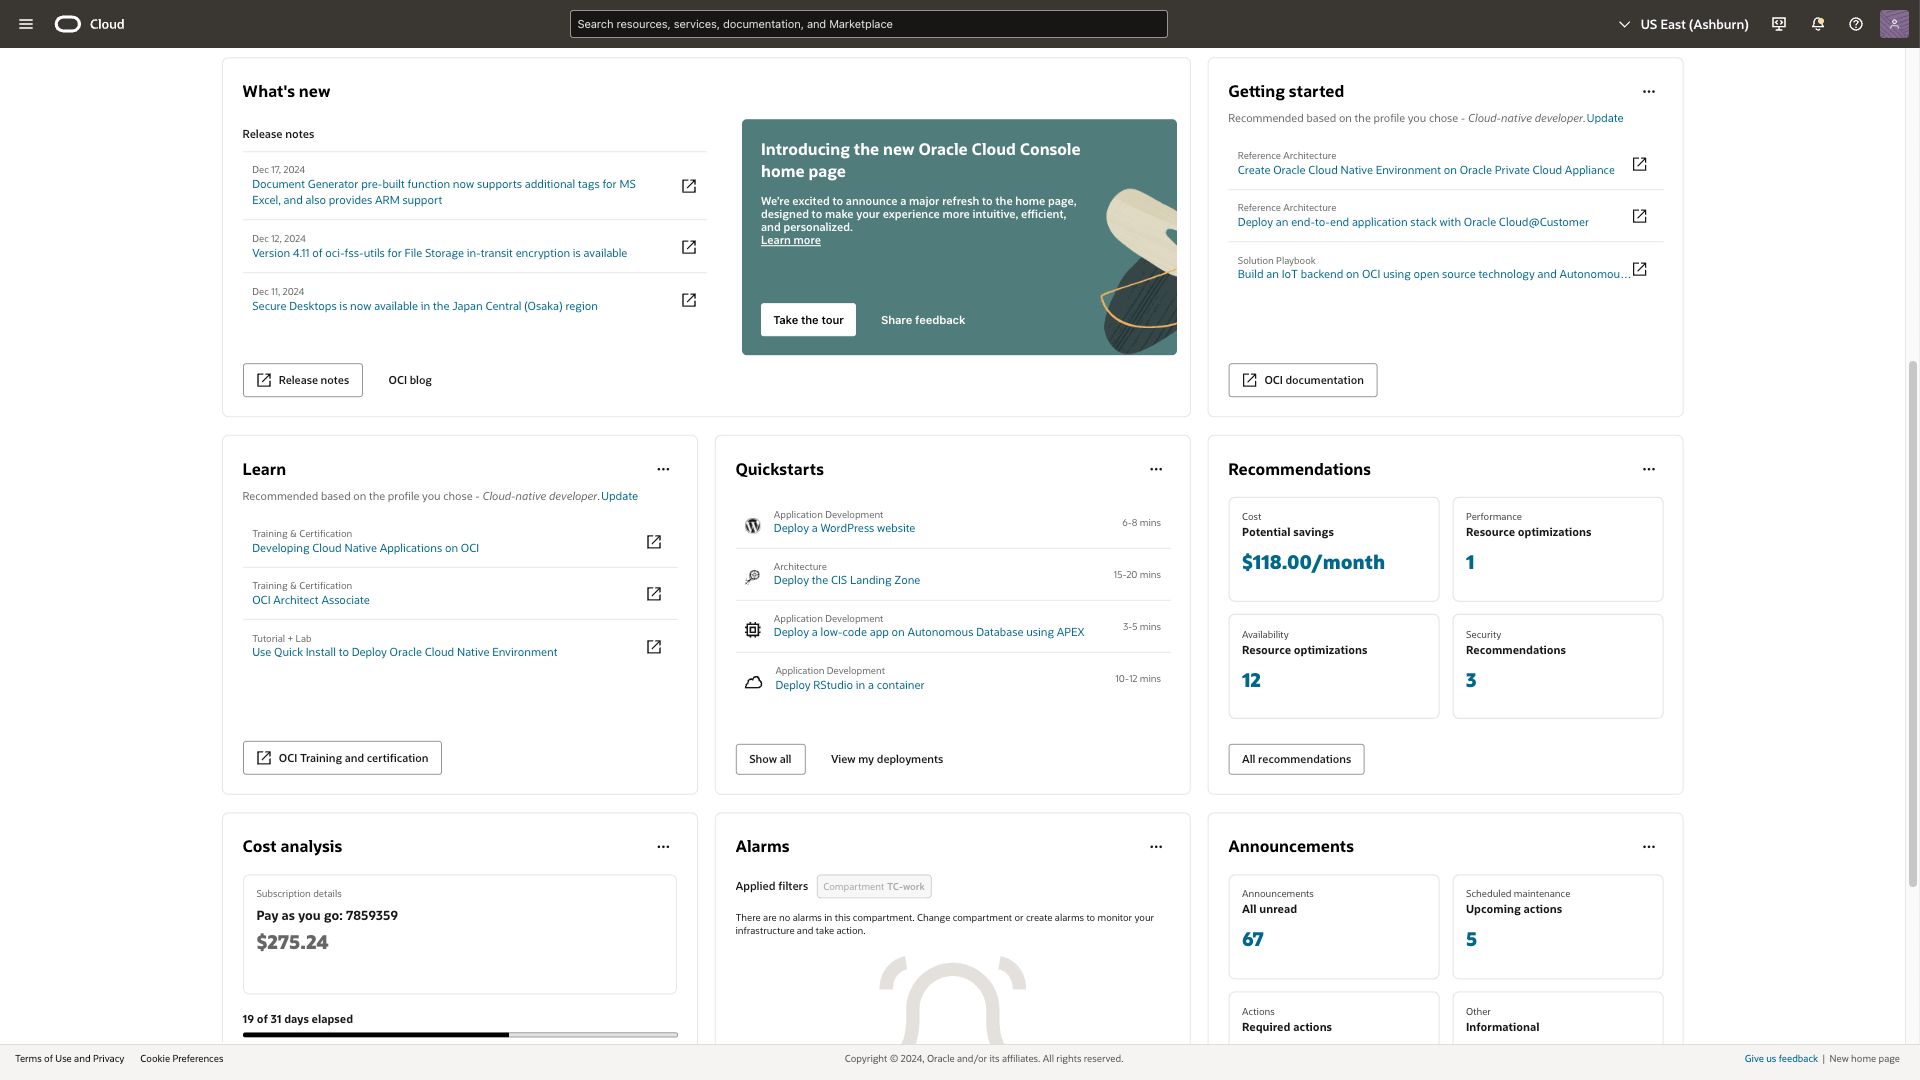Open the Cost analysis card options menu

point(663,847)
